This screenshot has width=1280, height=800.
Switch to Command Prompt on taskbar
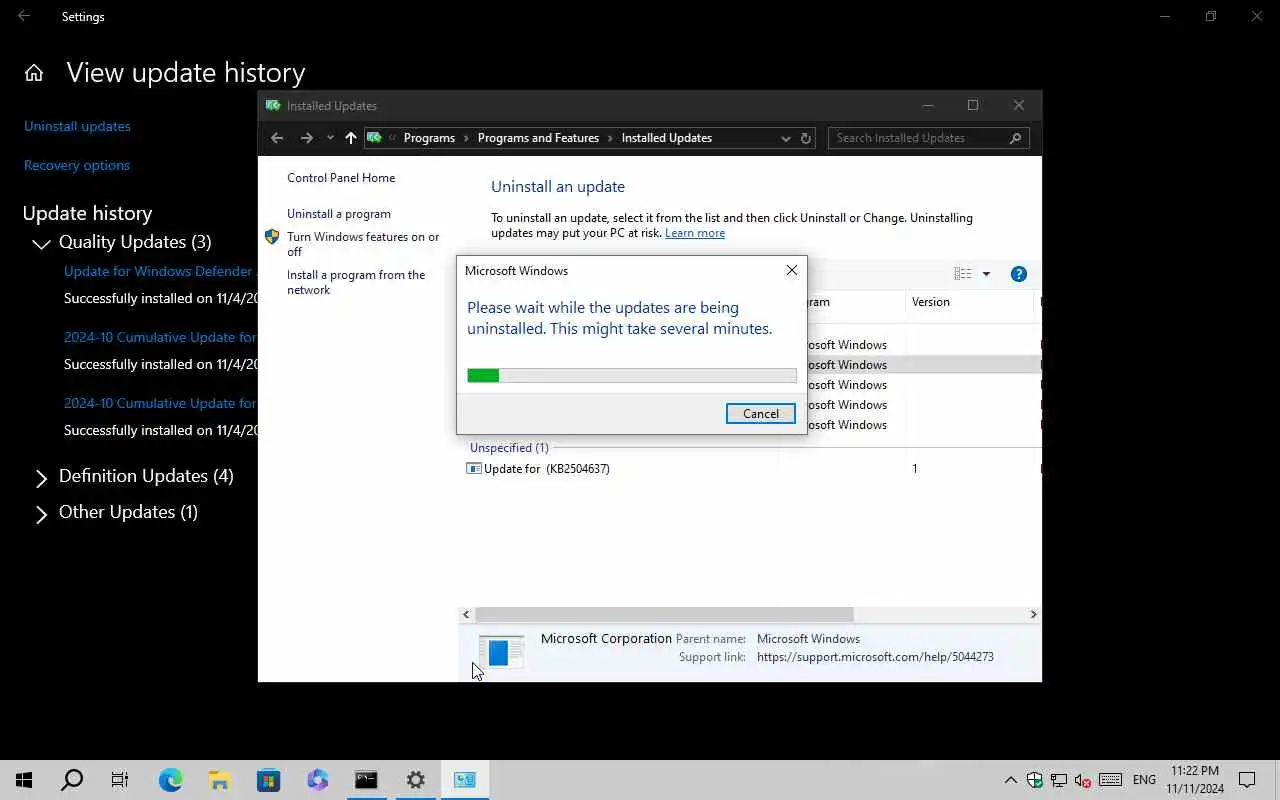(367, 780)
